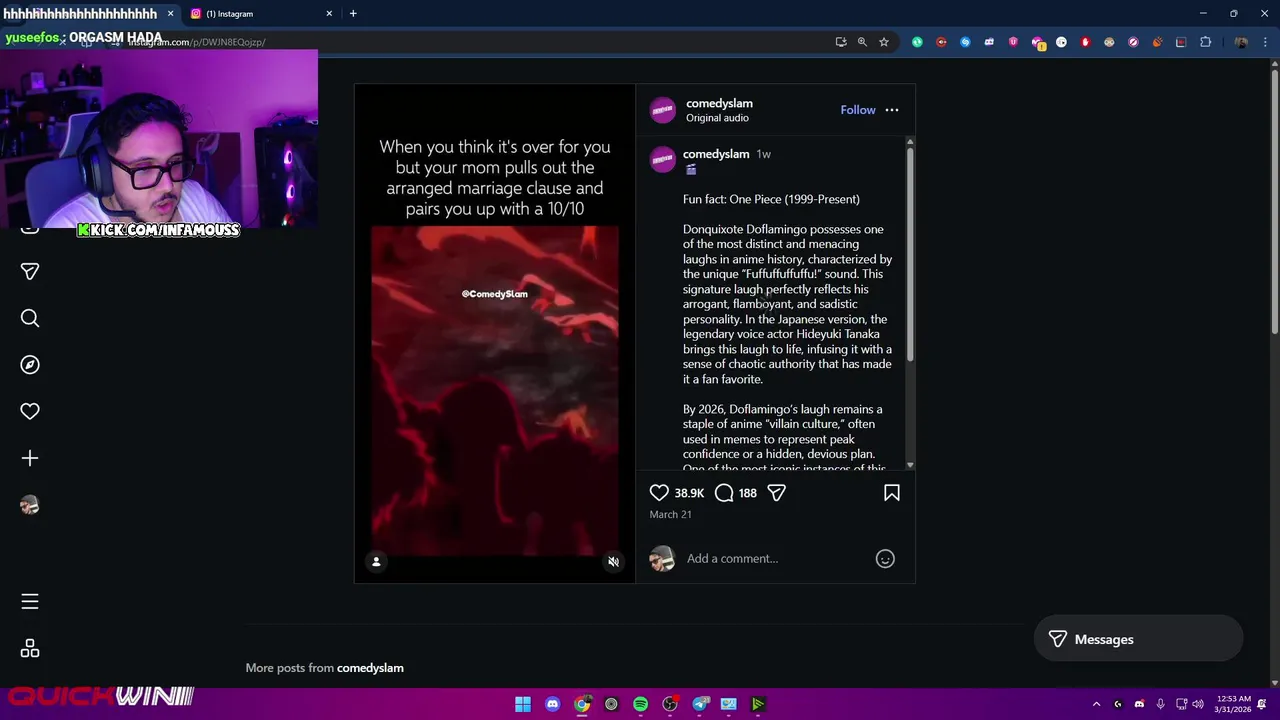Click the post date March 21

(670, 514)
